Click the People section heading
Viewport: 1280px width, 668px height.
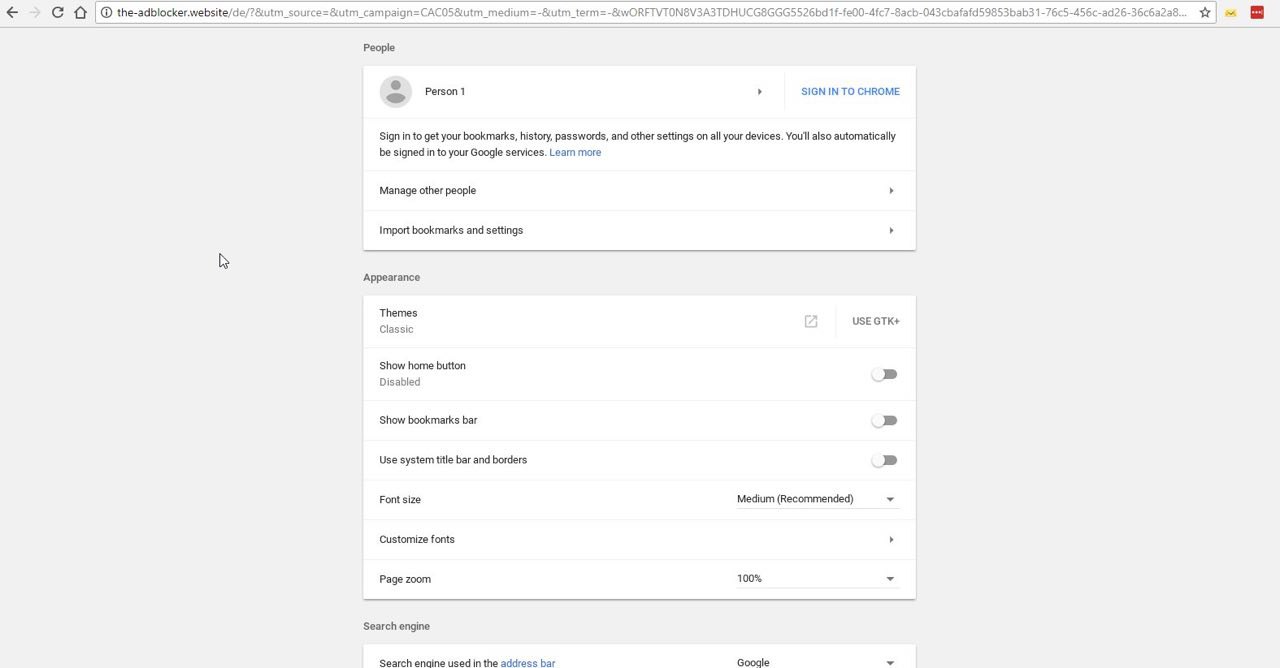pyautogui.click(x=379, y=47)
